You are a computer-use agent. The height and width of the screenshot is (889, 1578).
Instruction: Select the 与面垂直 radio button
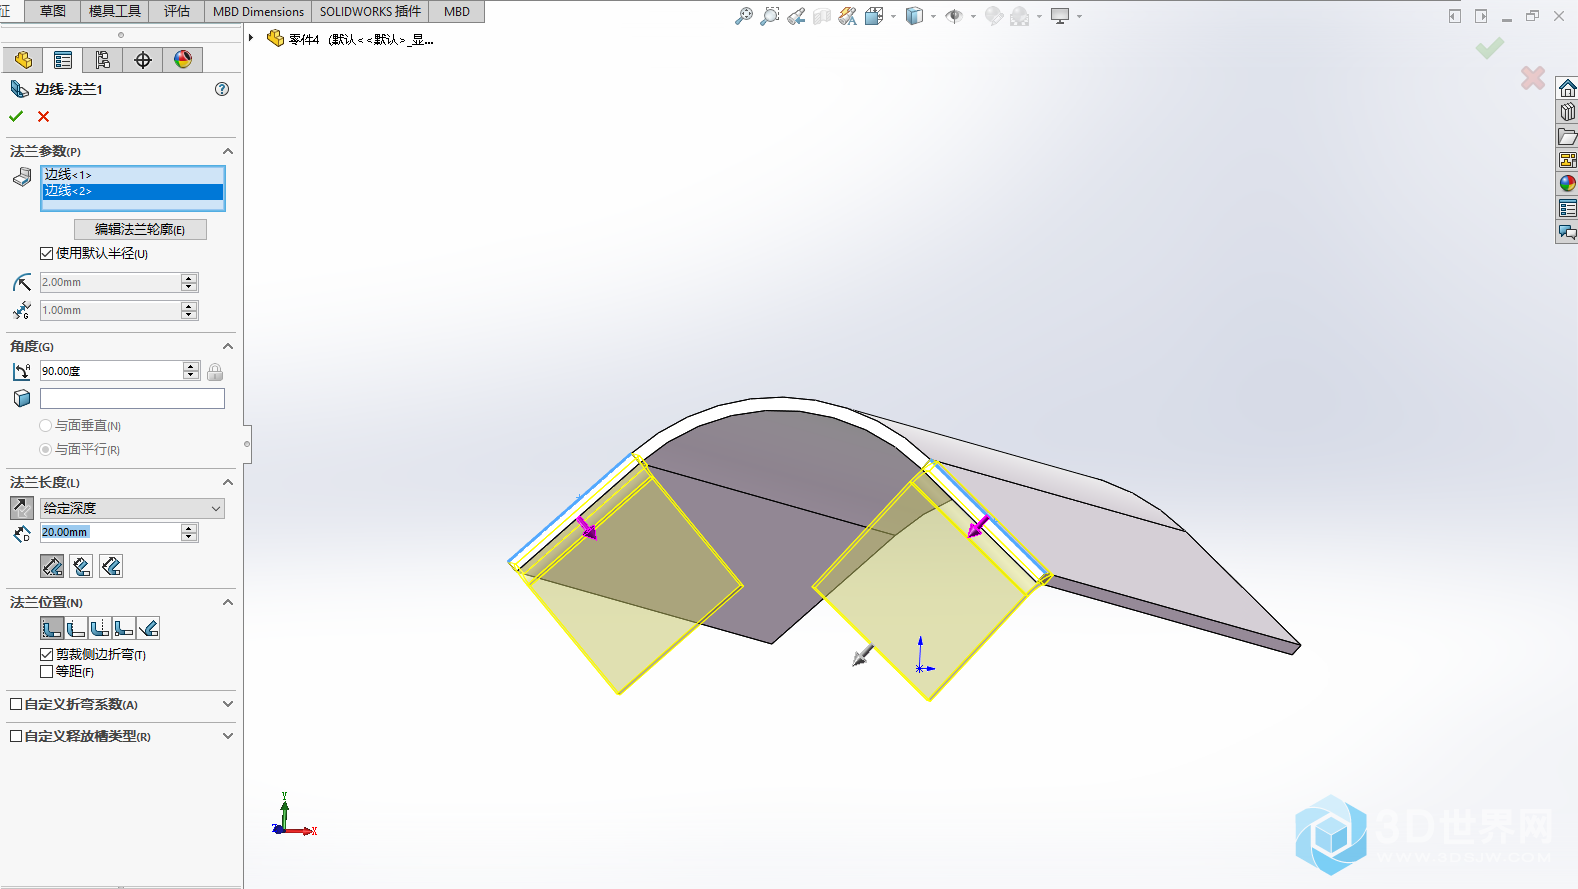(x=45, y=425)
